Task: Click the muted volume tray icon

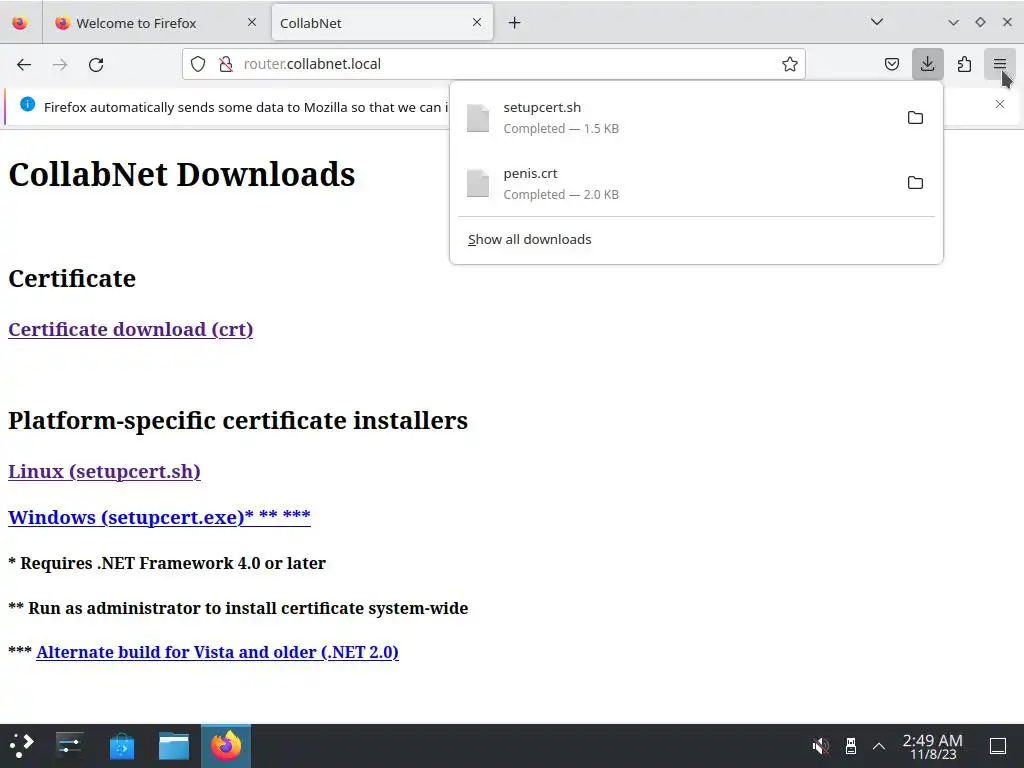Action: click(x=821, y=746)
